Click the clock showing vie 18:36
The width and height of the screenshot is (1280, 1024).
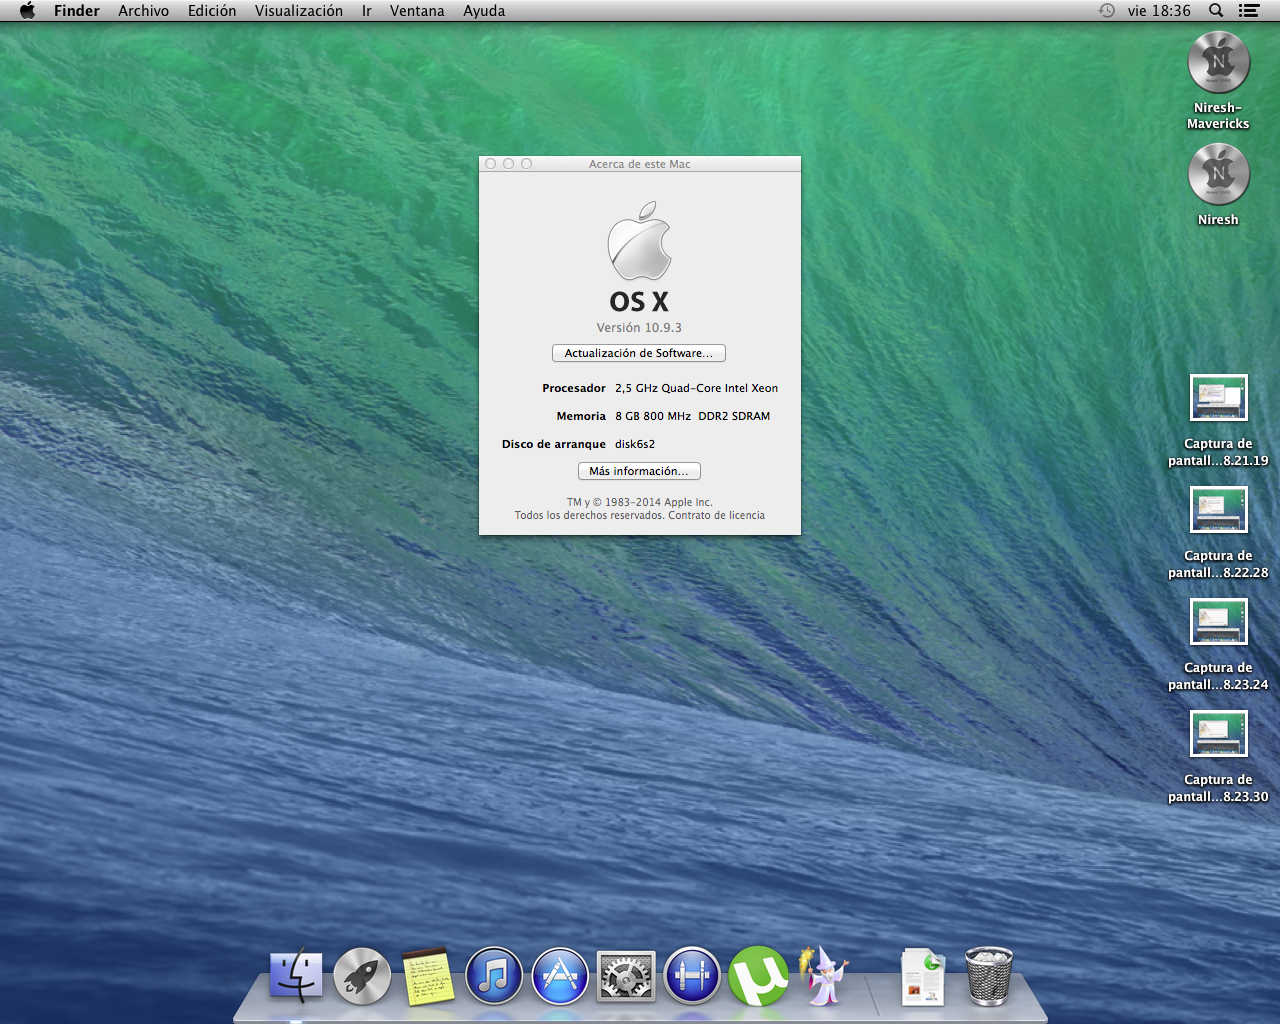(x=1159, y=11)
